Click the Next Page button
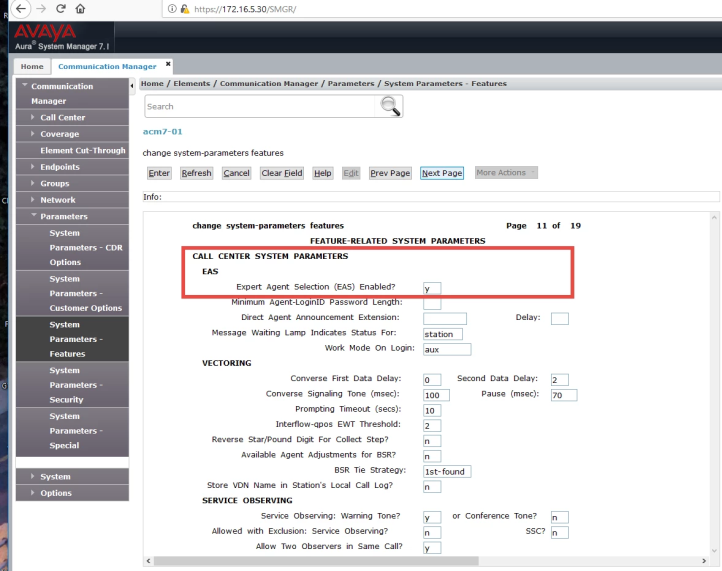 click(x=442, y=173)
